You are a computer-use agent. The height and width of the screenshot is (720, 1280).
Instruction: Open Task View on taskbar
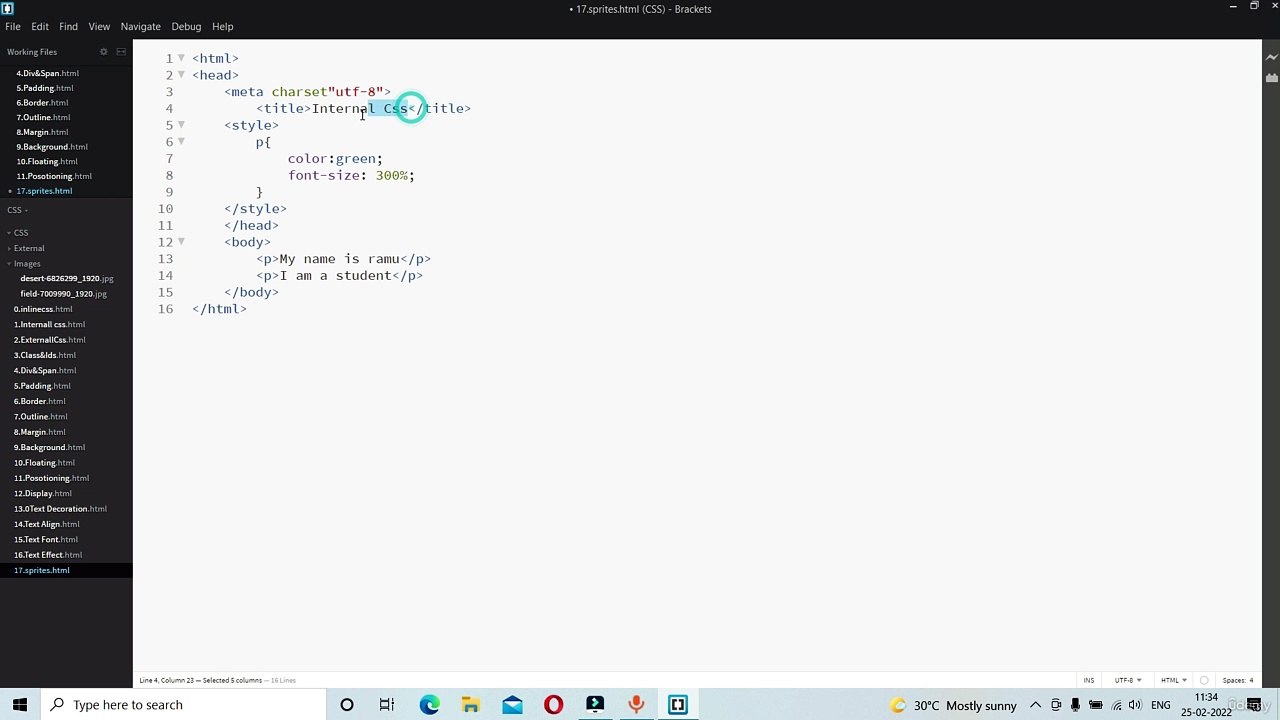(x=387, y=705)
